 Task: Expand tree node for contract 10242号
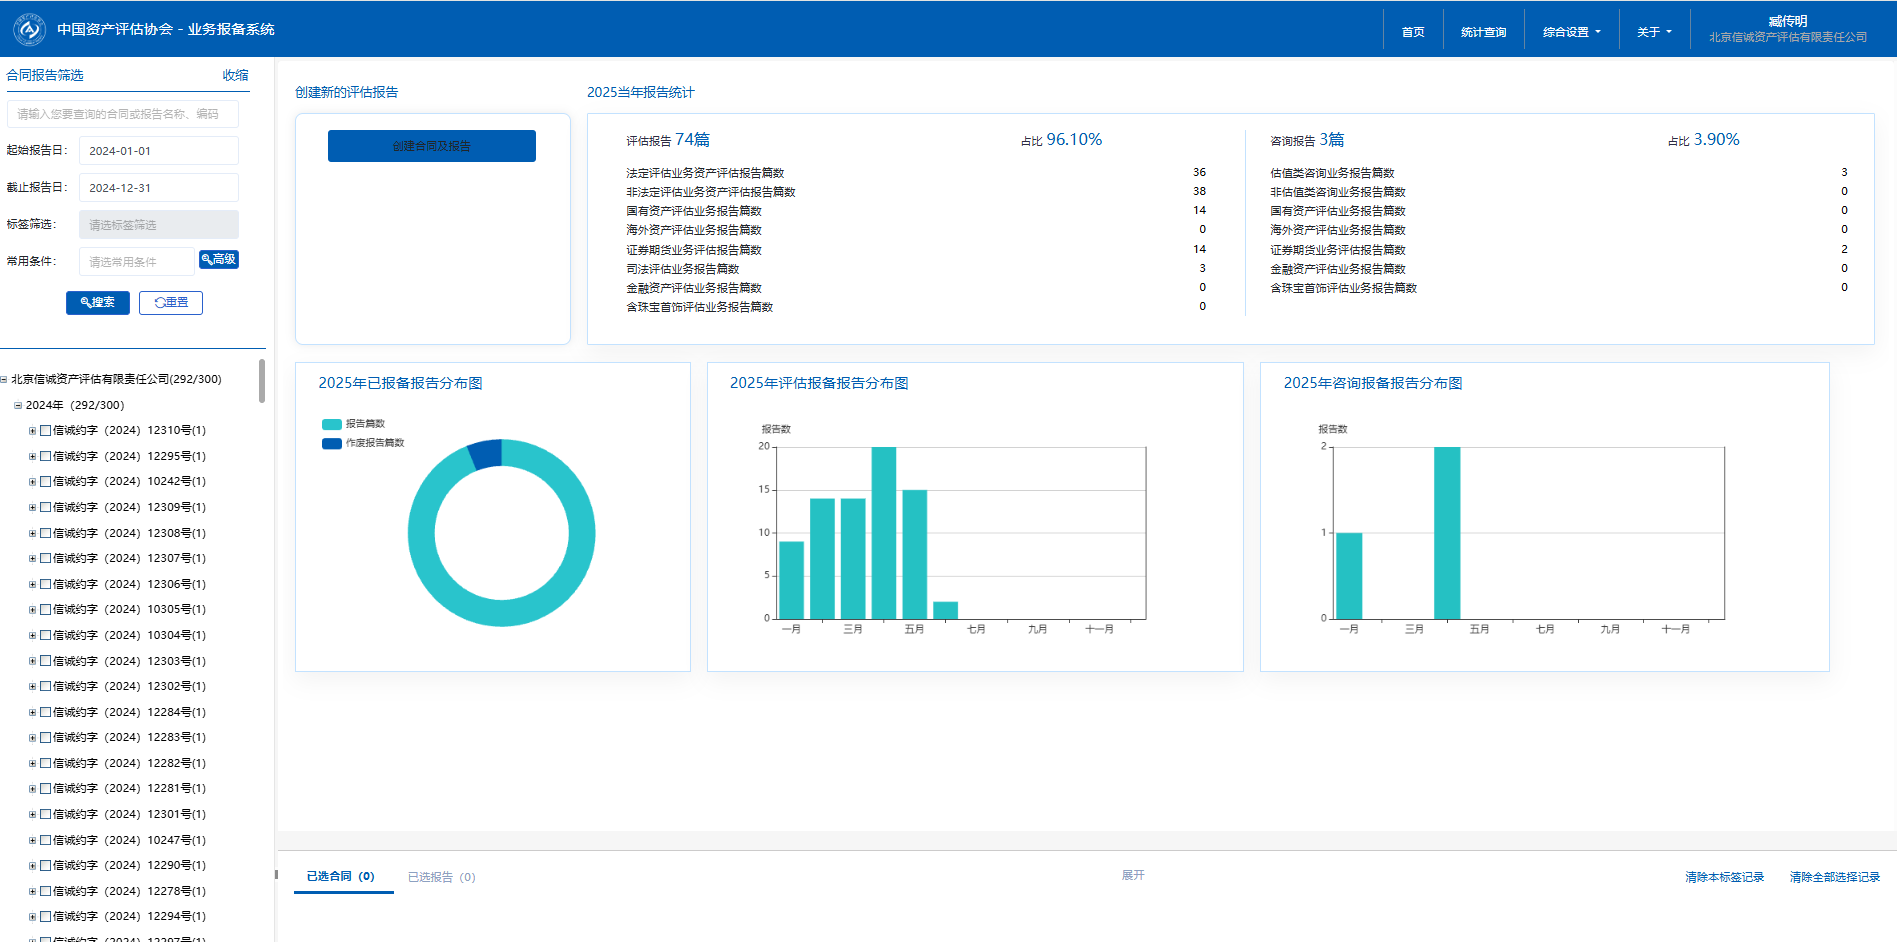[32, 482]
